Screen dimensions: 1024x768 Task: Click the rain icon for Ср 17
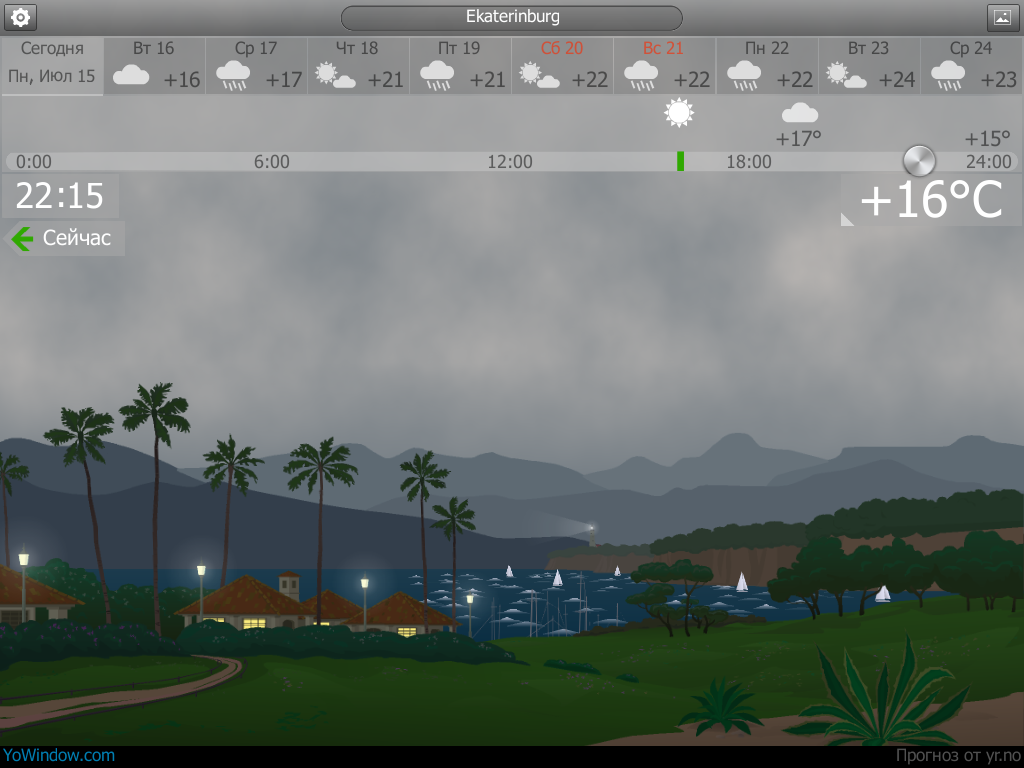pyautogui.click(x=233, y=76)
